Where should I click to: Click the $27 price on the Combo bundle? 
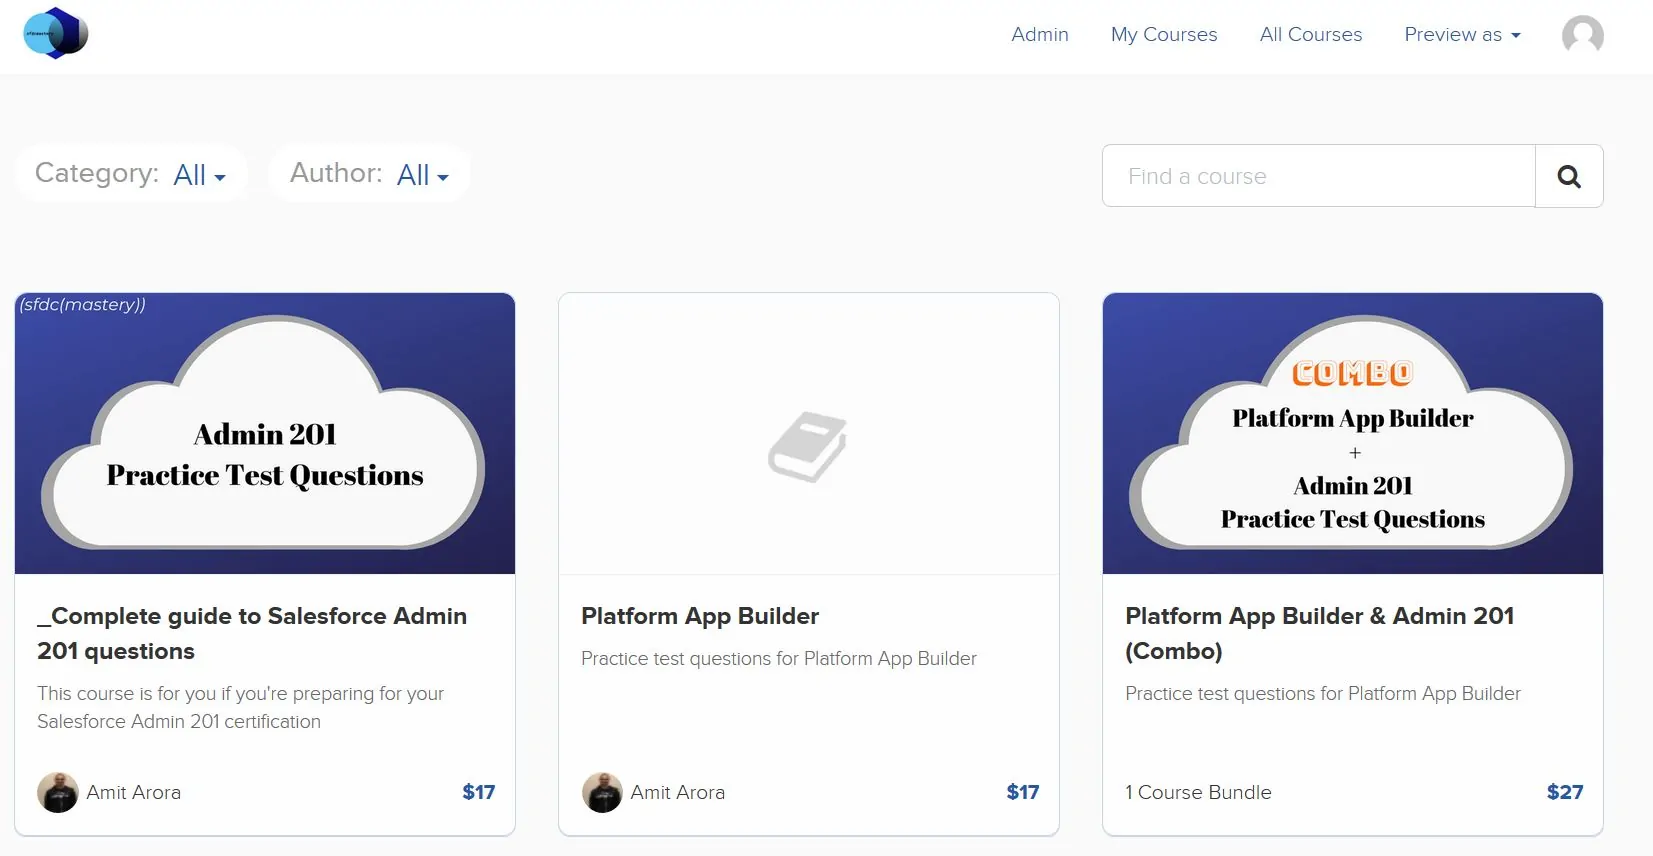[x=1564, y=792]
